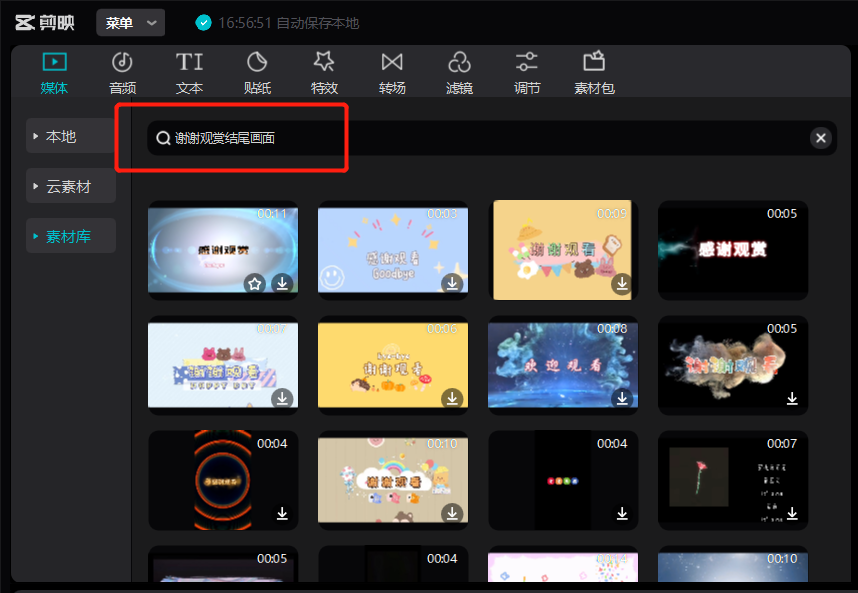Select the 00:05 black 感谢观赏 thumbnail
The width and height of the screenshot is (858, 593).
pyautogui.click(x=733, y=250)
